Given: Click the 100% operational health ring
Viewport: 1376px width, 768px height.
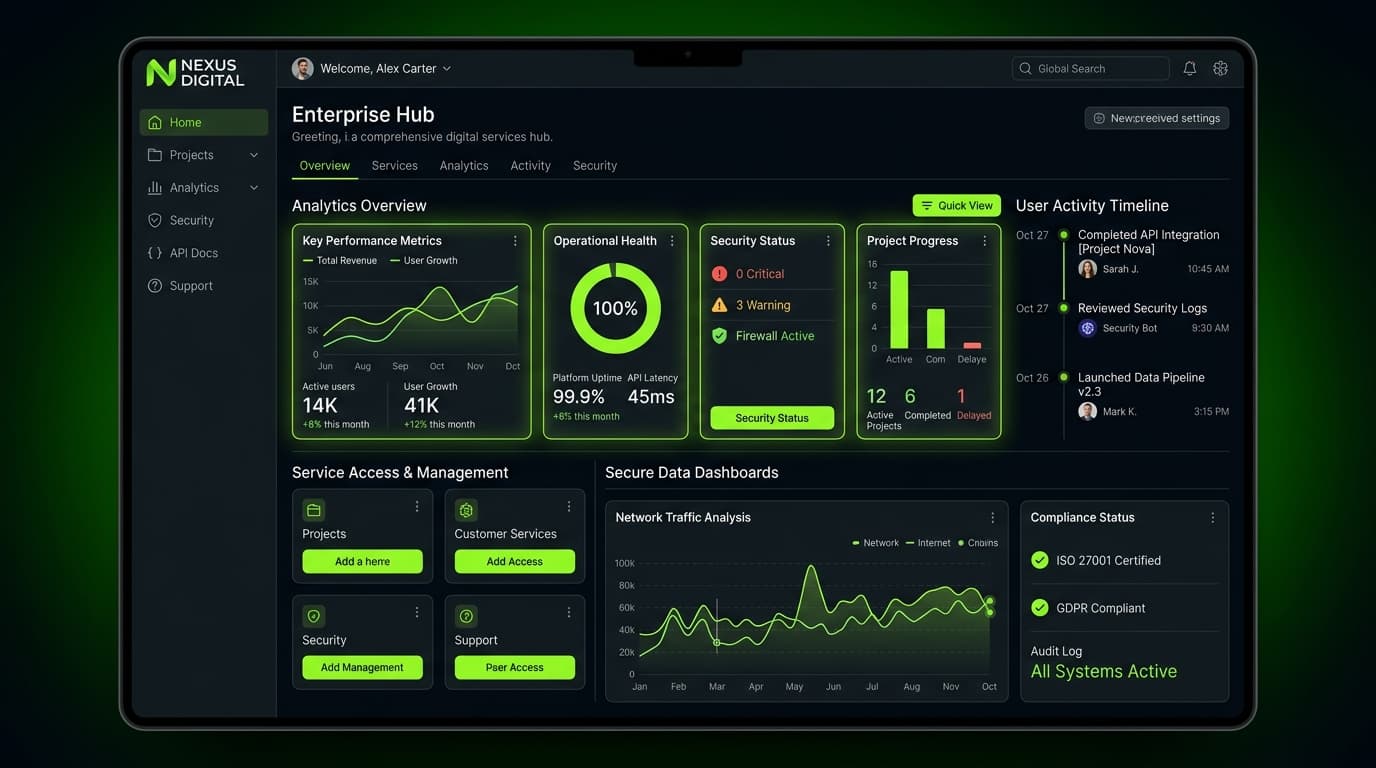Looking at the screenshot, I should tap(616, 308).
